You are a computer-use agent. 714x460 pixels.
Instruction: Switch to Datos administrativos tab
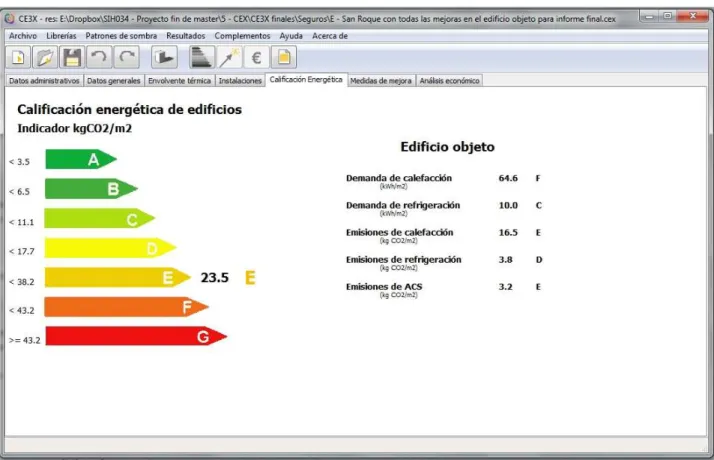tap(44, 81)
